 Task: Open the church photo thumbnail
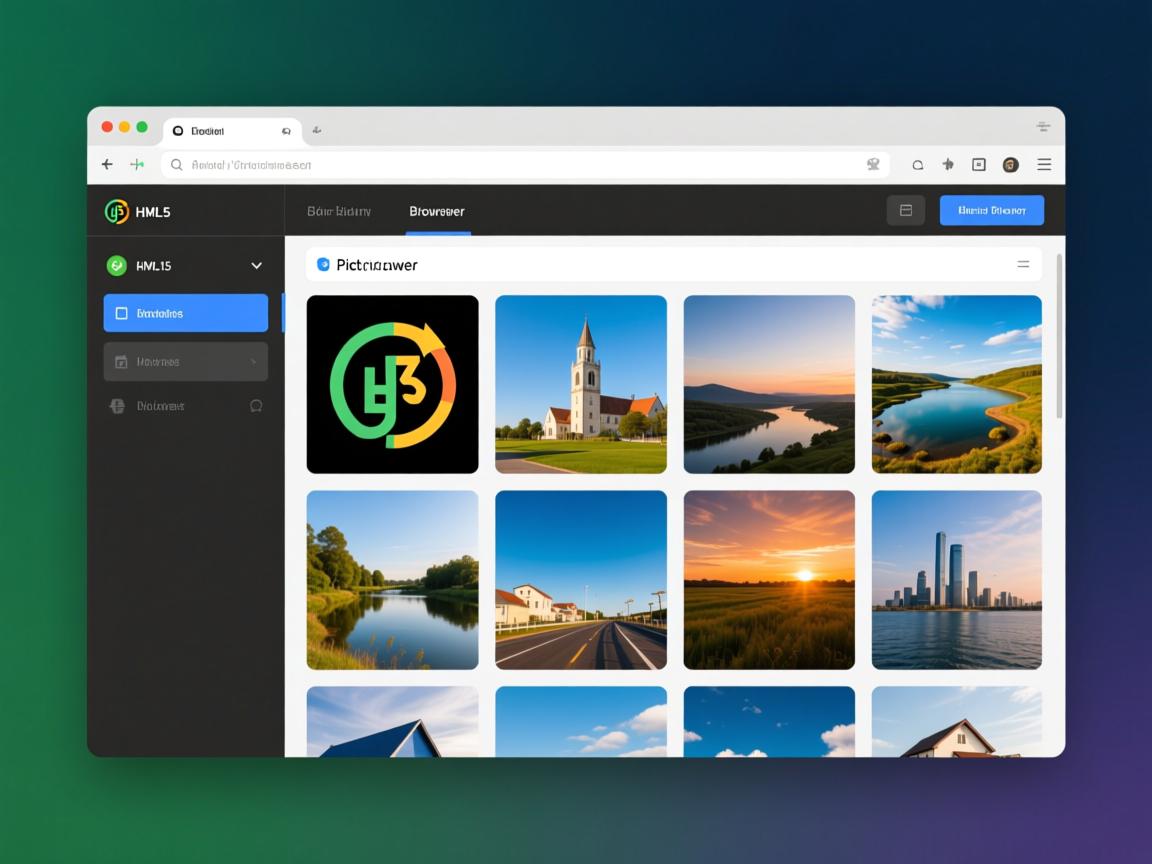click(x=581, y=384)
